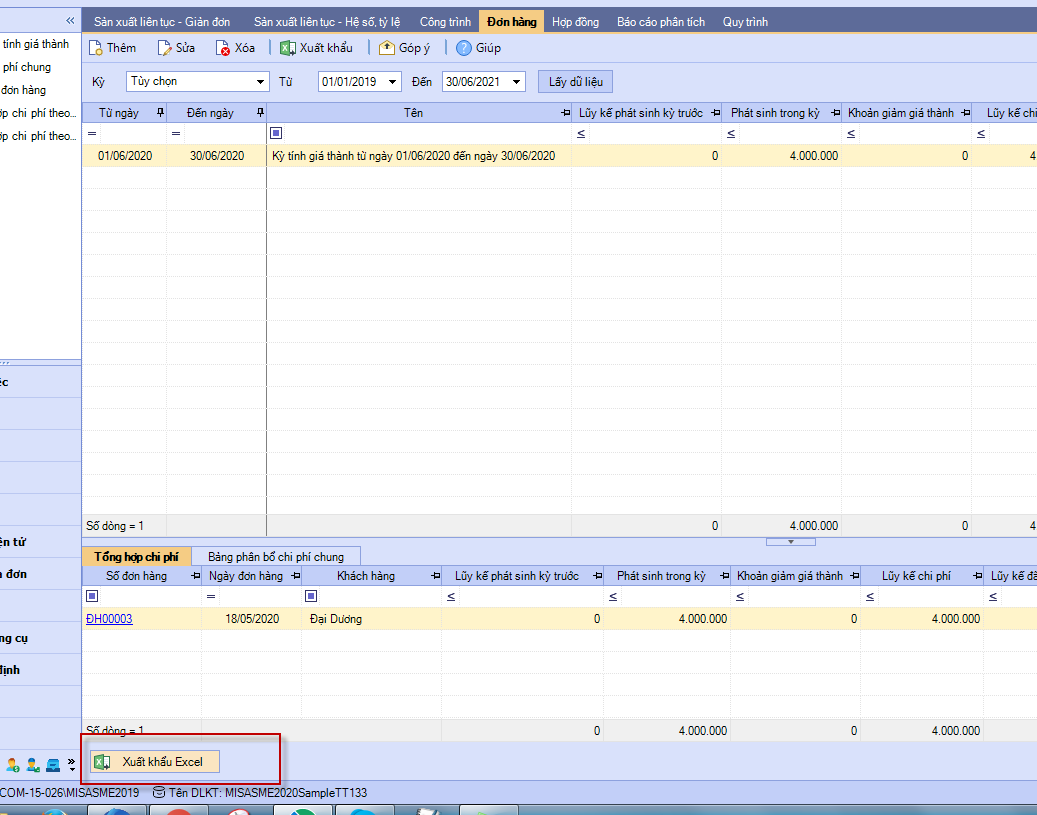
Task: Select the Đơn hàng tab
Action: (x=512, y=22)
